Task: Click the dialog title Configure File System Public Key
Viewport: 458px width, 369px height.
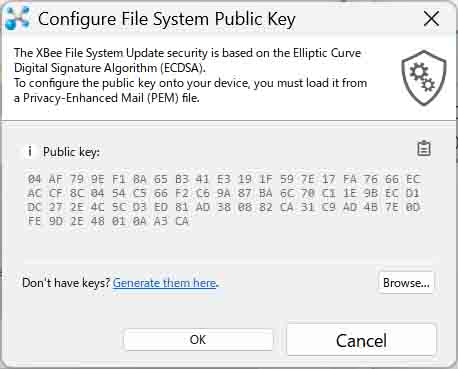Action: coord(167,19)
